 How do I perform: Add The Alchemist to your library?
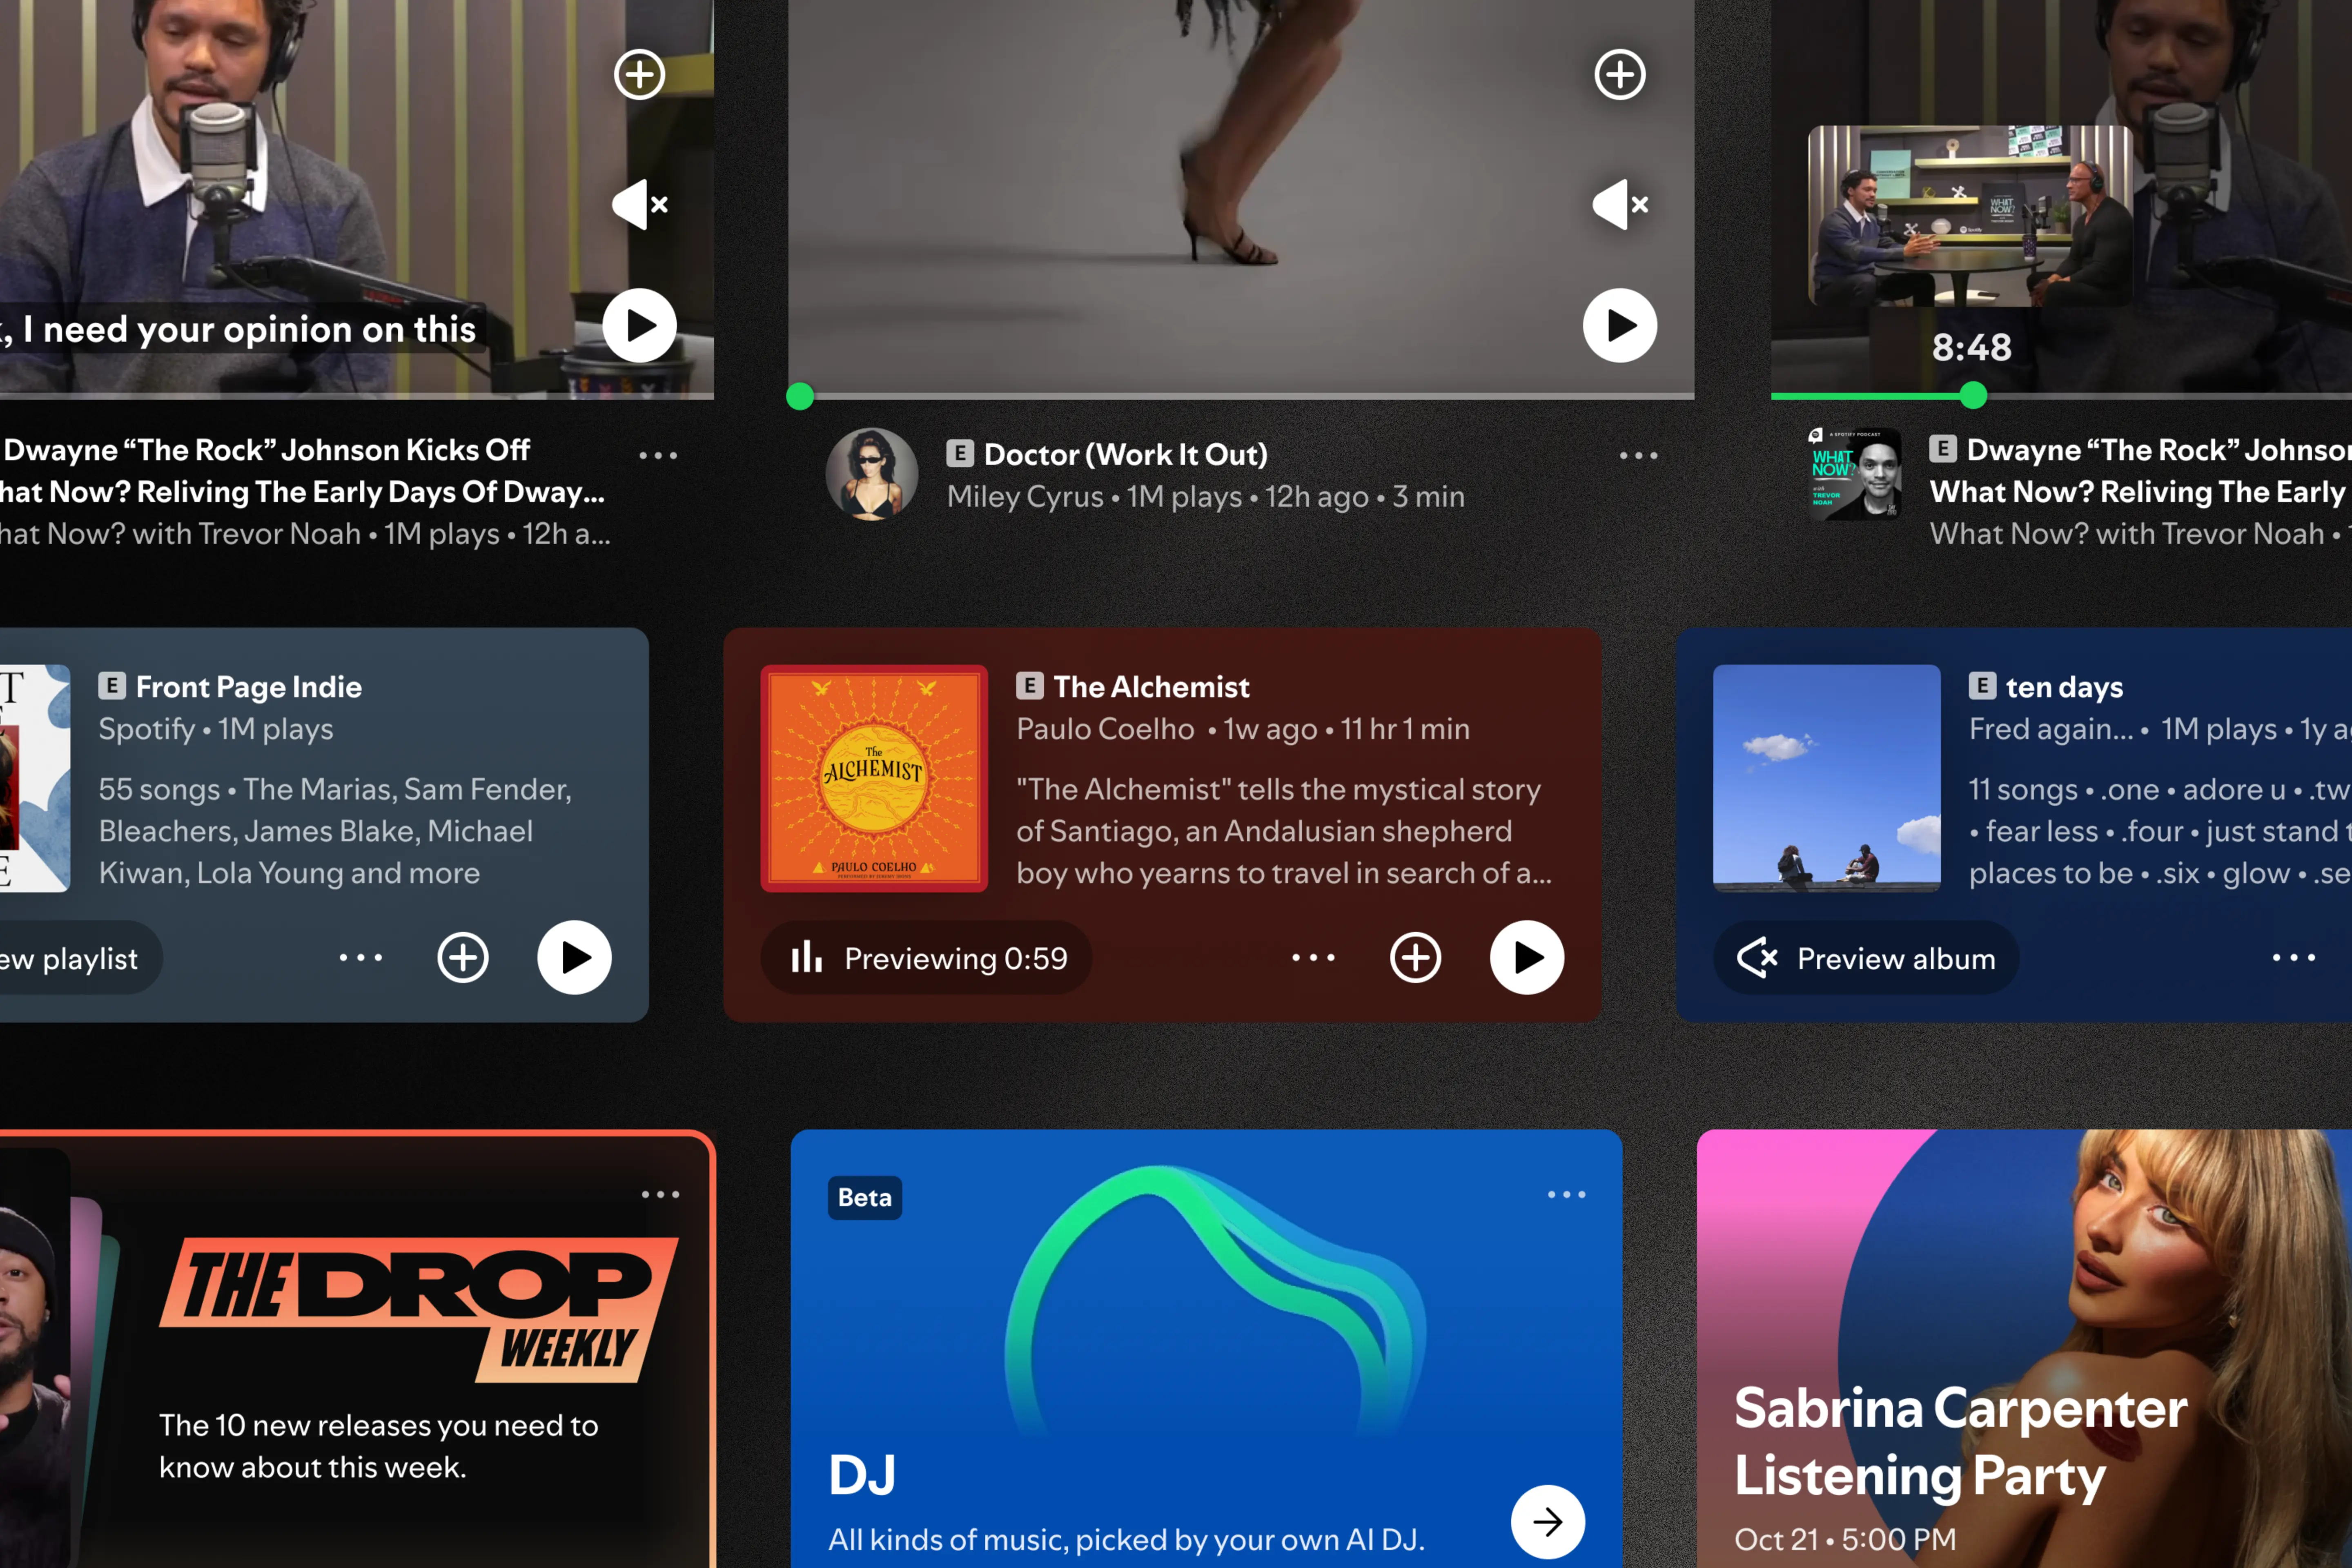pos(1415,957)
